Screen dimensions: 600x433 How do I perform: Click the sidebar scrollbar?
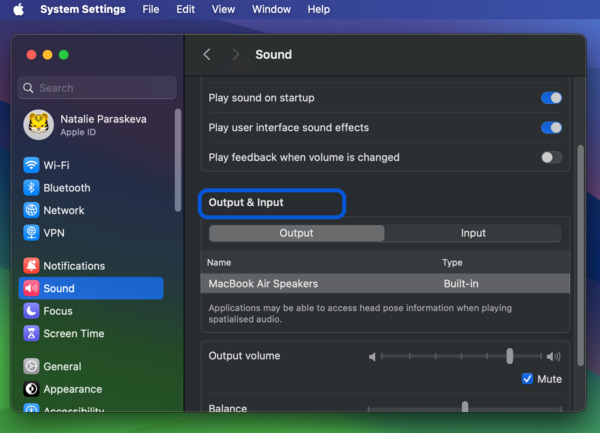point(178,160)
